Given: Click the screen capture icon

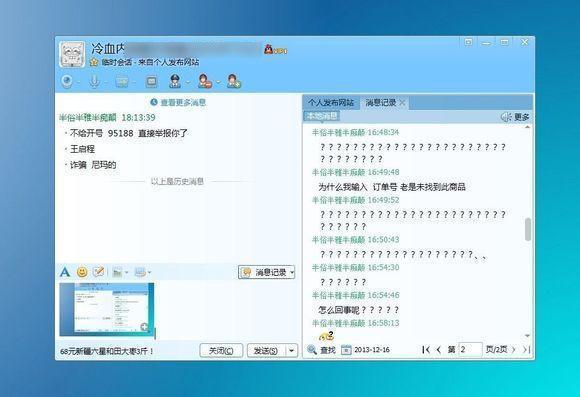Looking at the screenshot, I should (x=140, y=273).
